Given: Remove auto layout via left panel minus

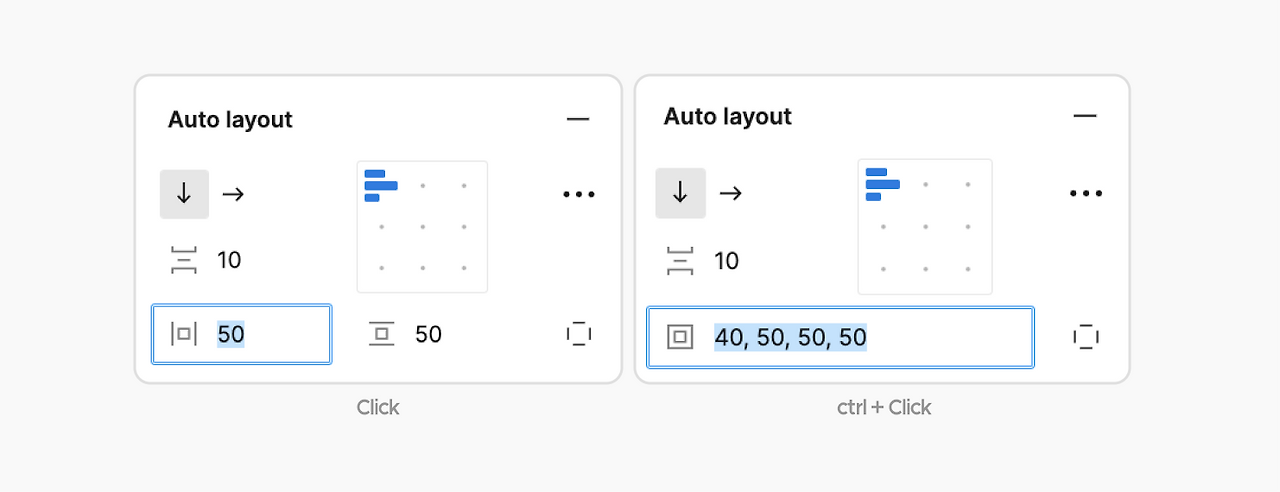Looking at the screenshot, I should 577,119.
